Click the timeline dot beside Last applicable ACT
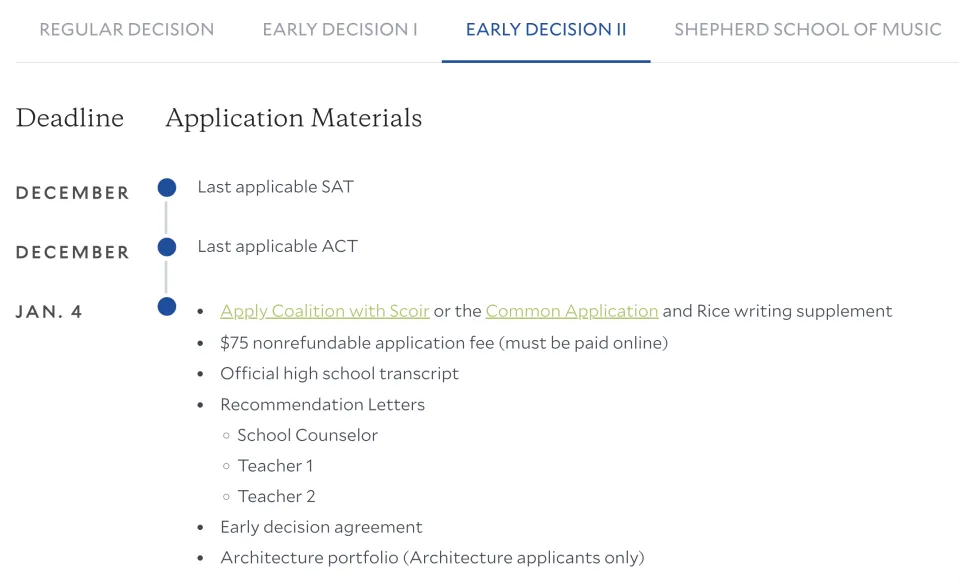The image size is (959, 586). click(x=167, y=247)
